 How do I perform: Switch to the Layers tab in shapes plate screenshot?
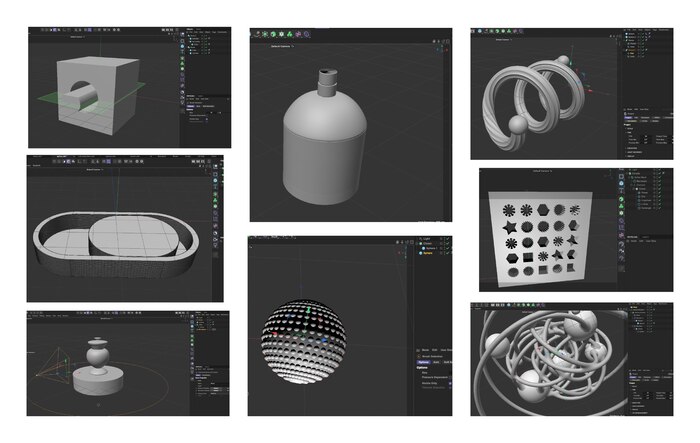[645, 237]
